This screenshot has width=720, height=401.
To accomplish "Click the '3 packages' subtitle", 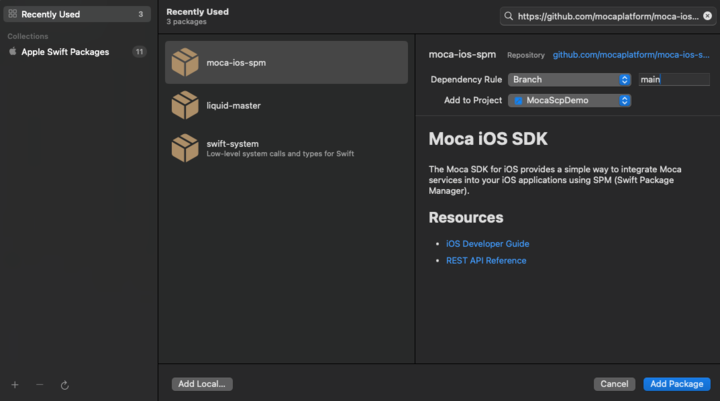I will click(x=186, y=22).
